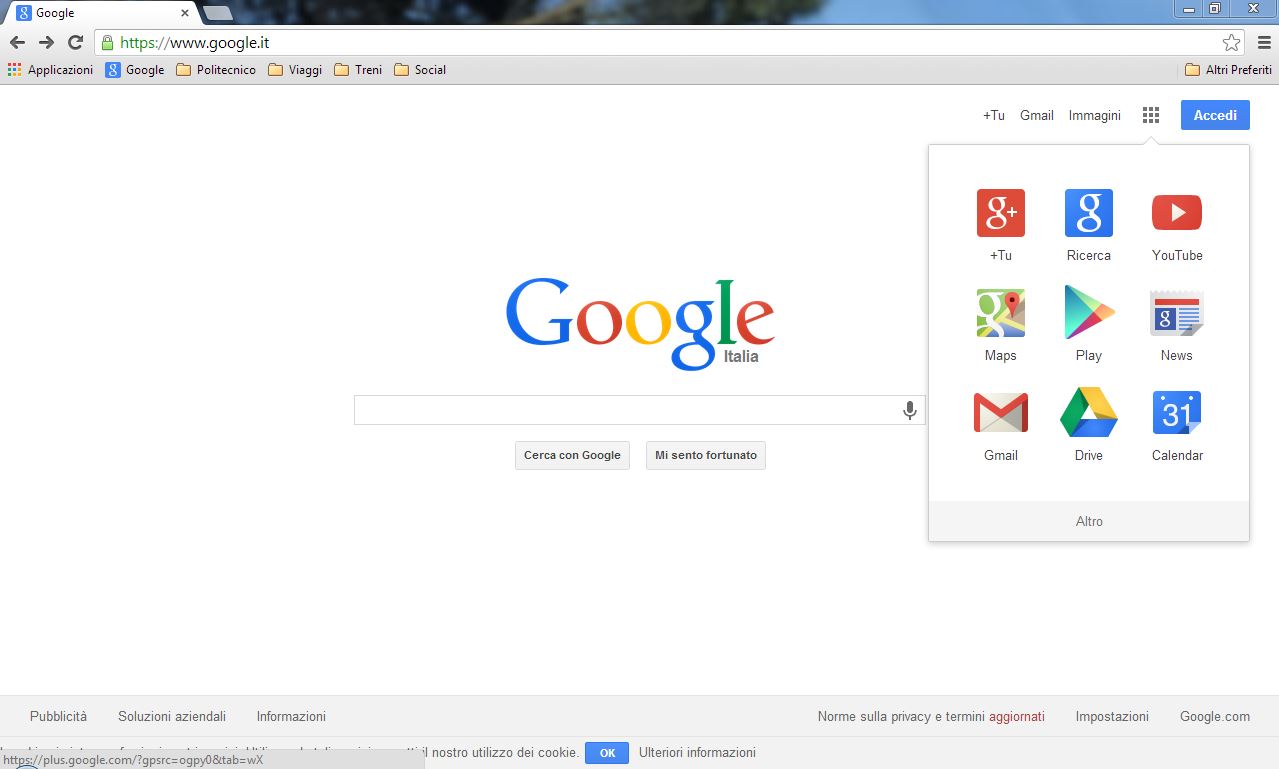The height and width of the screenshot is (769, 1279).
Task: Open Gmail link in the top bar
Action: (1037, 115)
